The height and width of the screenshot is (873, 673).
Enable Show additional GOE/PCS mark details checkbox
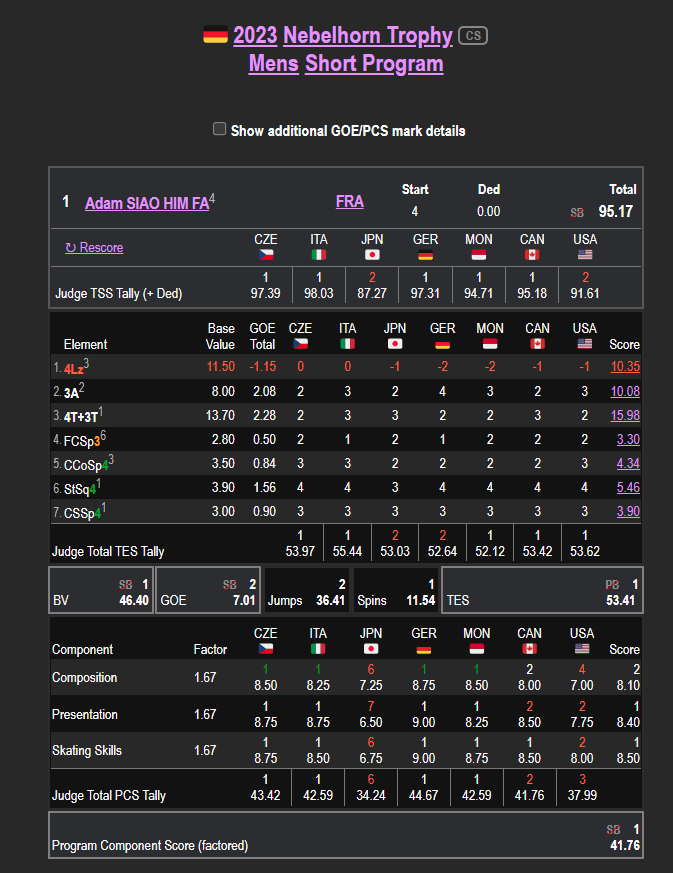point(220,129)
